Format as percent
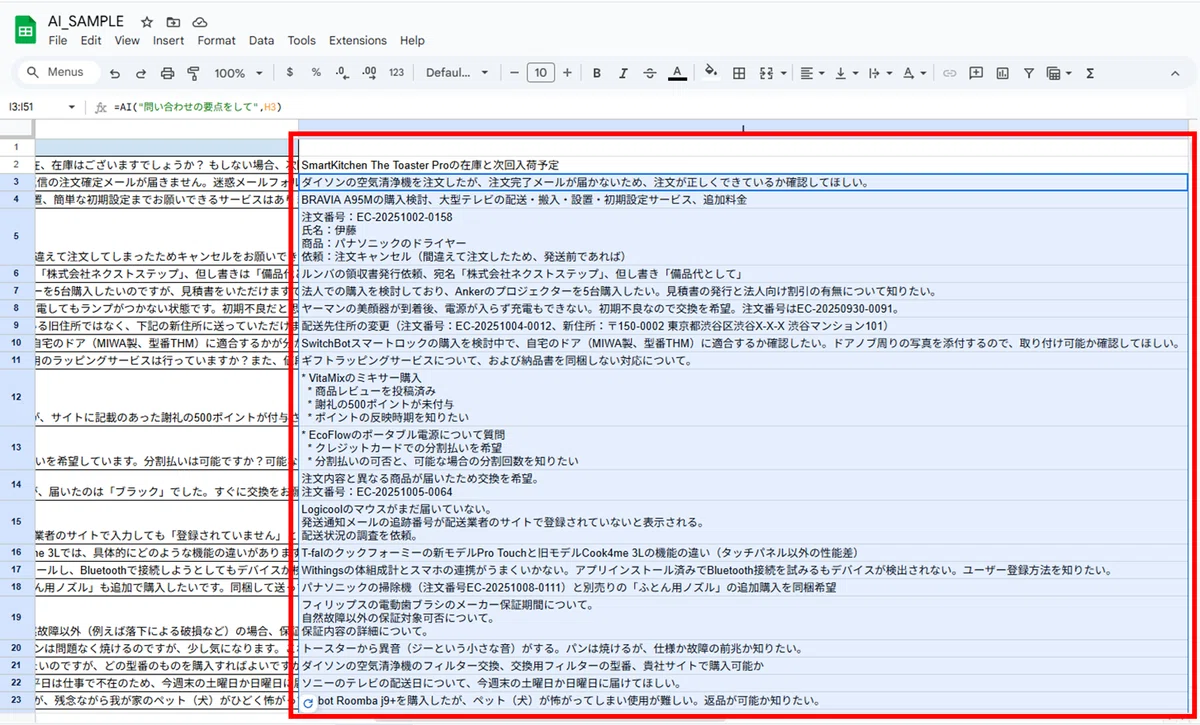Viewport: 1200px width, 725px height. click(316, 73)
